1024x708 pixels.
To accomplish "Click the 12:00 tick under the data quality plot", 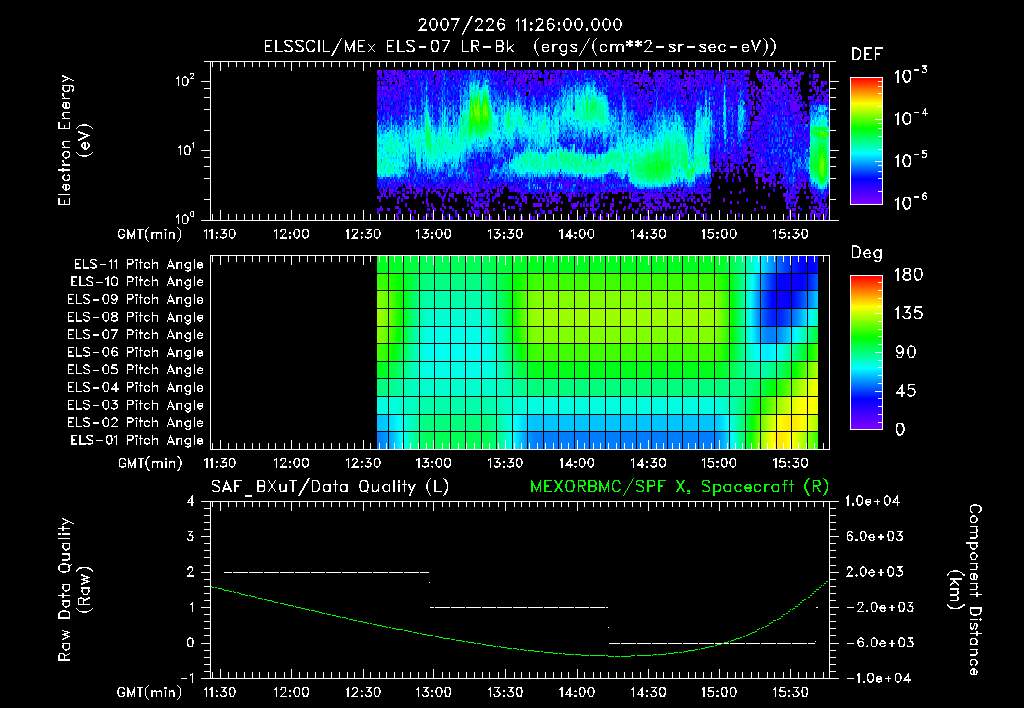I will 291,693.
